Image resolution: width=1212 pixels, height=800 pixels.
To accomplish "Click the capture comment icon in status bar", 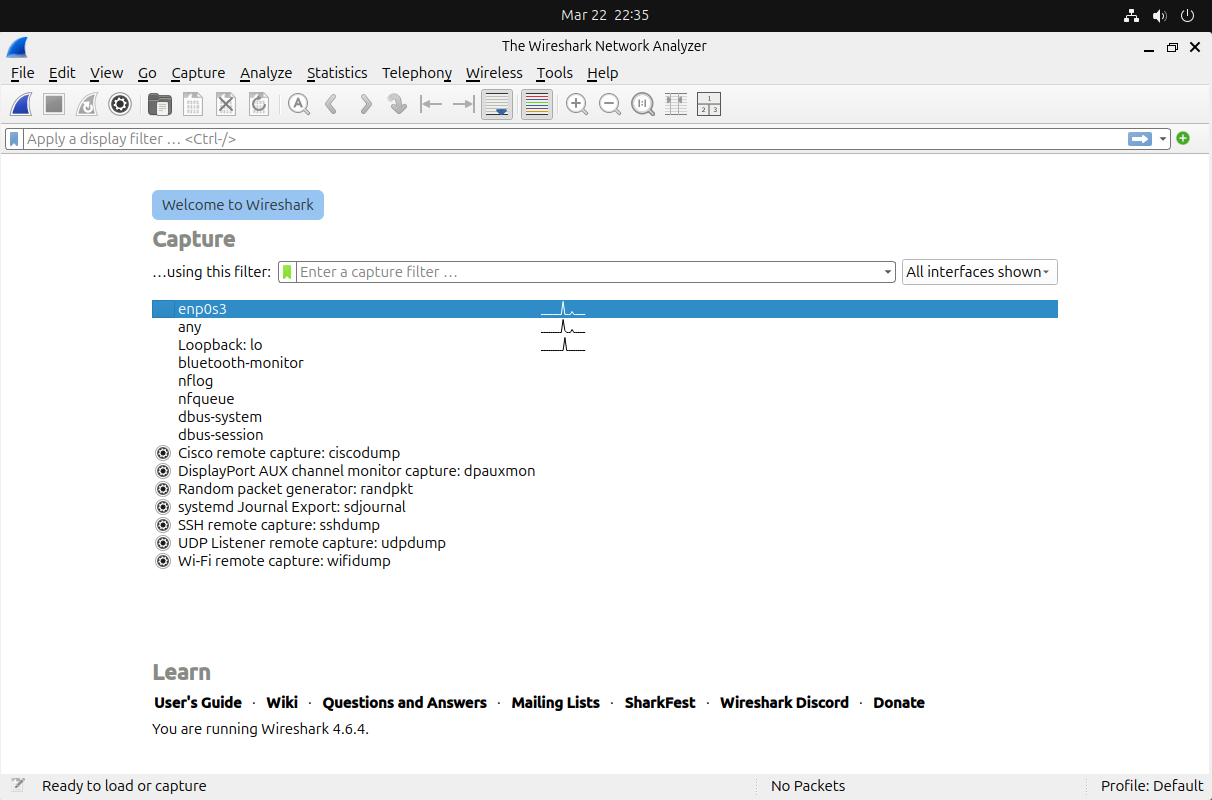I will (x=17, y=785).
